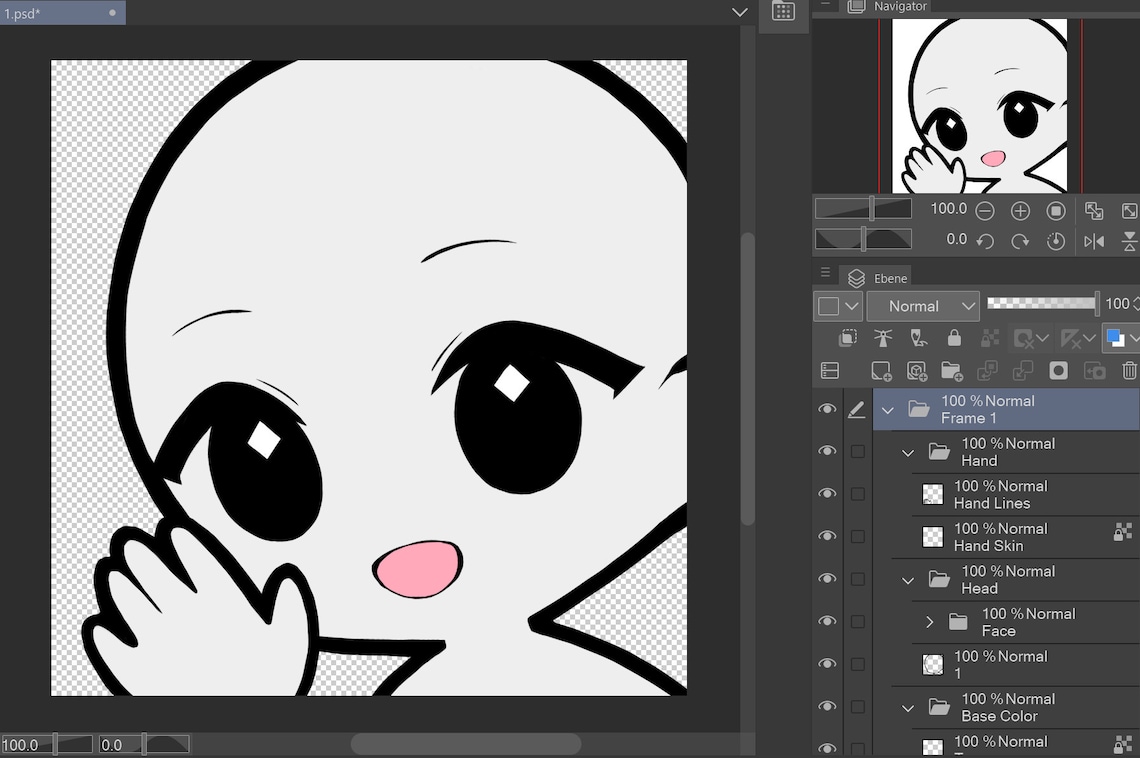The width and height of the screenshot is (1140, 758).
Task: Select the Clip to Layer Below icon
Action: click(848, 338)
